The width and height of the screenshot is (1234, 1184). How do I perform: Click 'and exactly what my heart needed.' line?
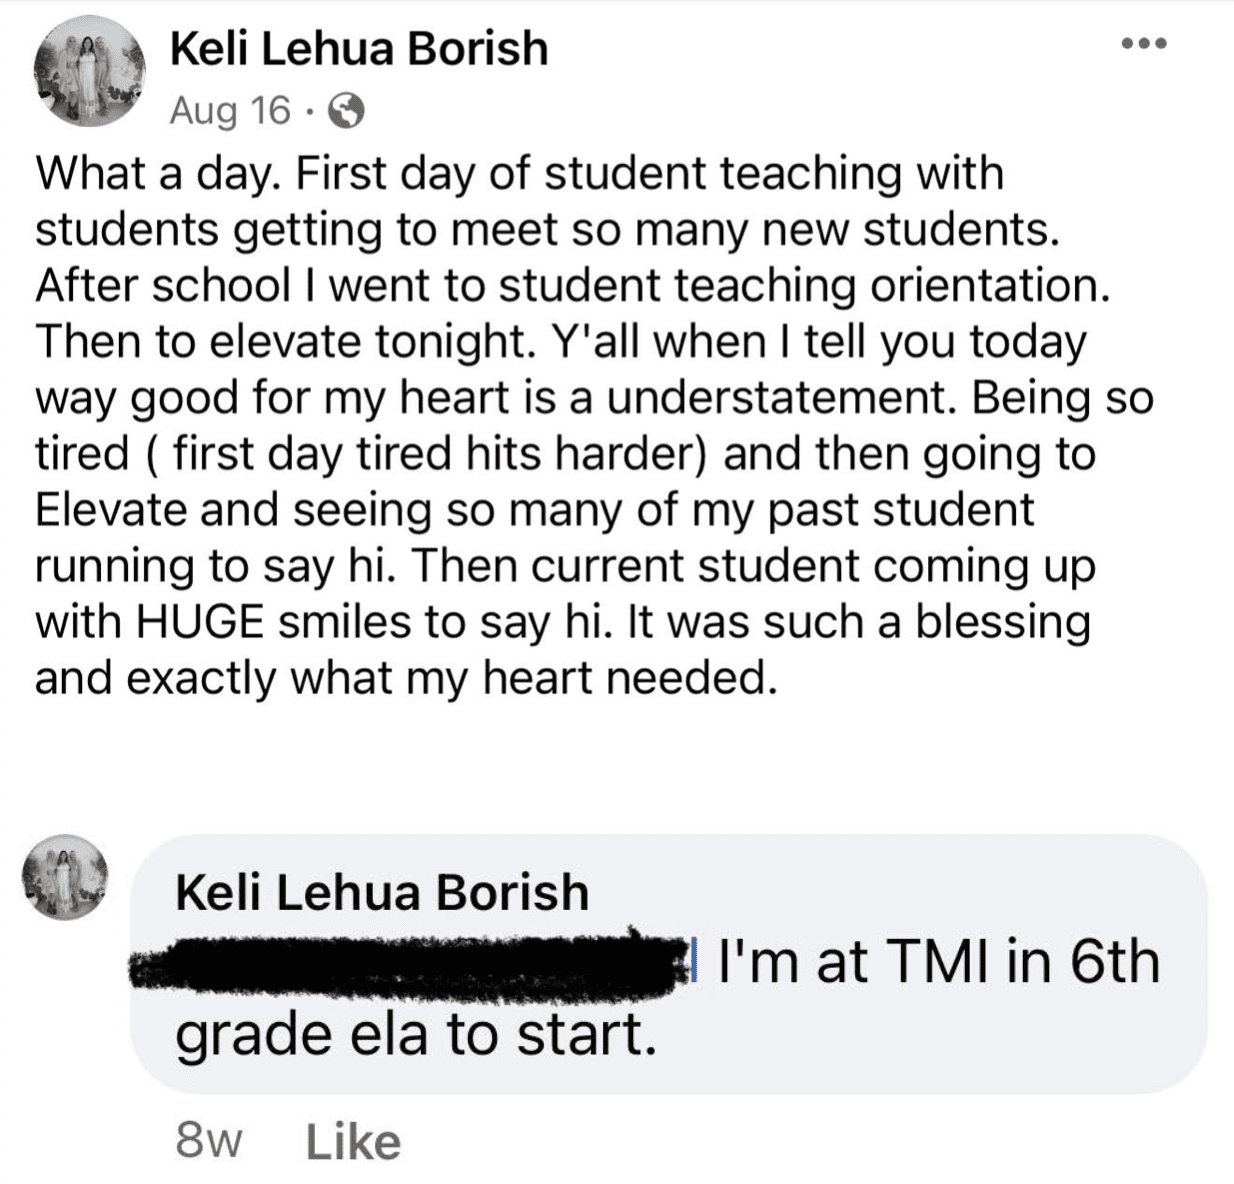[405, 680]
